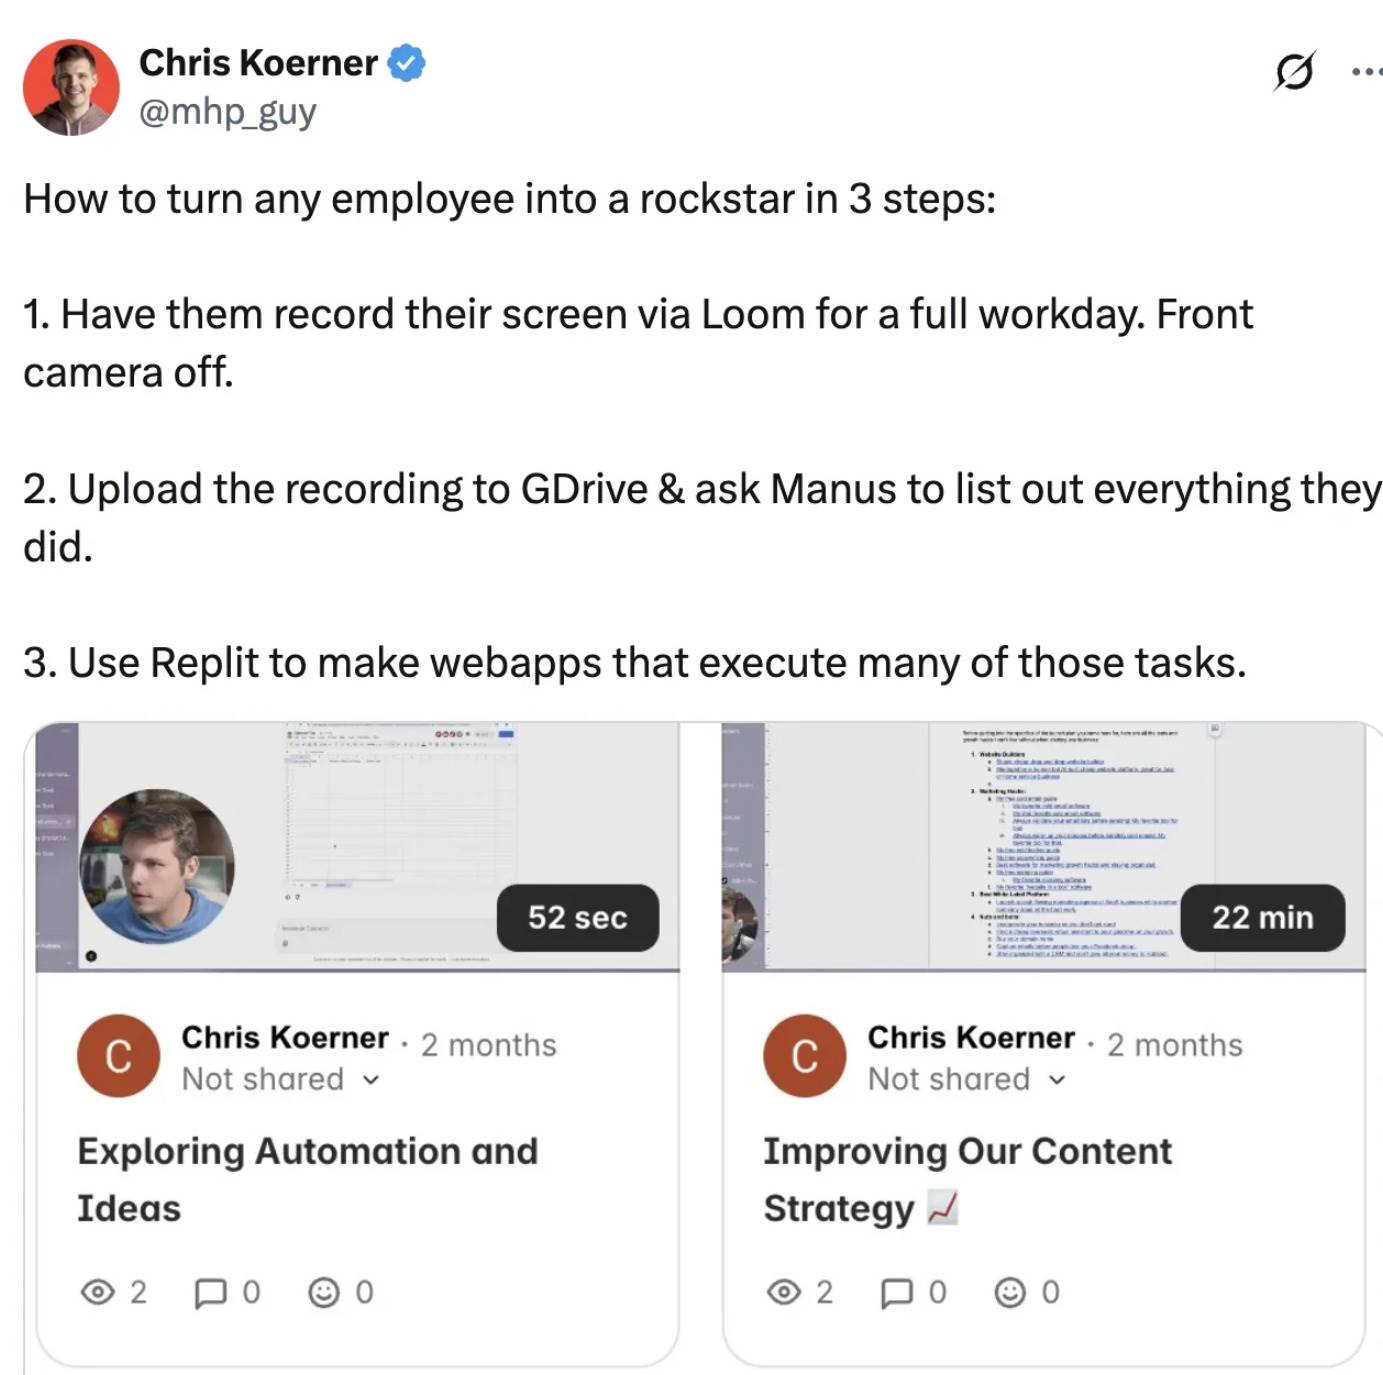Click the views eye icon on second card
Viewport: 1383px width, 1375px height.
click(x=784, y=1292)
